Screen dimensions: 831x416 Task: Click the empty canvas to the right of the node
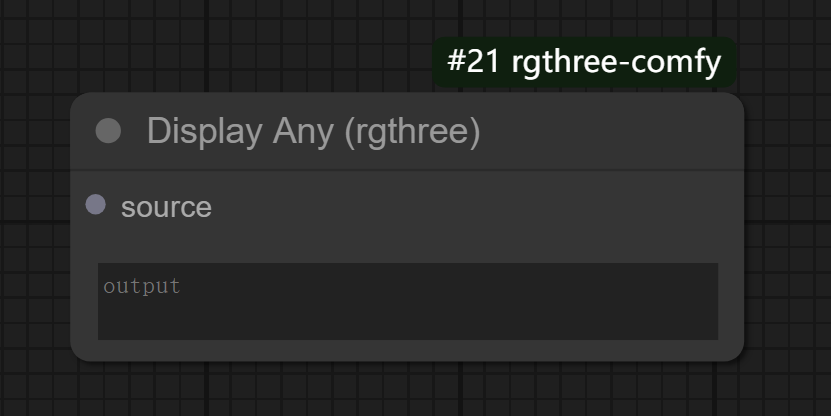(788, 230)
